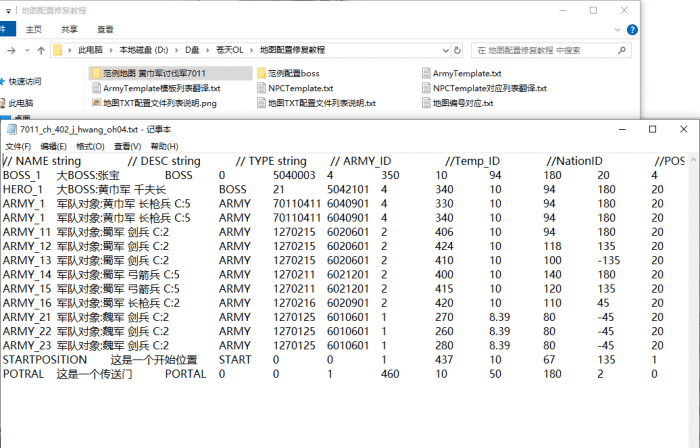The image size is (700, 448).
Task: Switch to the 共享 ribbon tab
Action: point(70,30)
